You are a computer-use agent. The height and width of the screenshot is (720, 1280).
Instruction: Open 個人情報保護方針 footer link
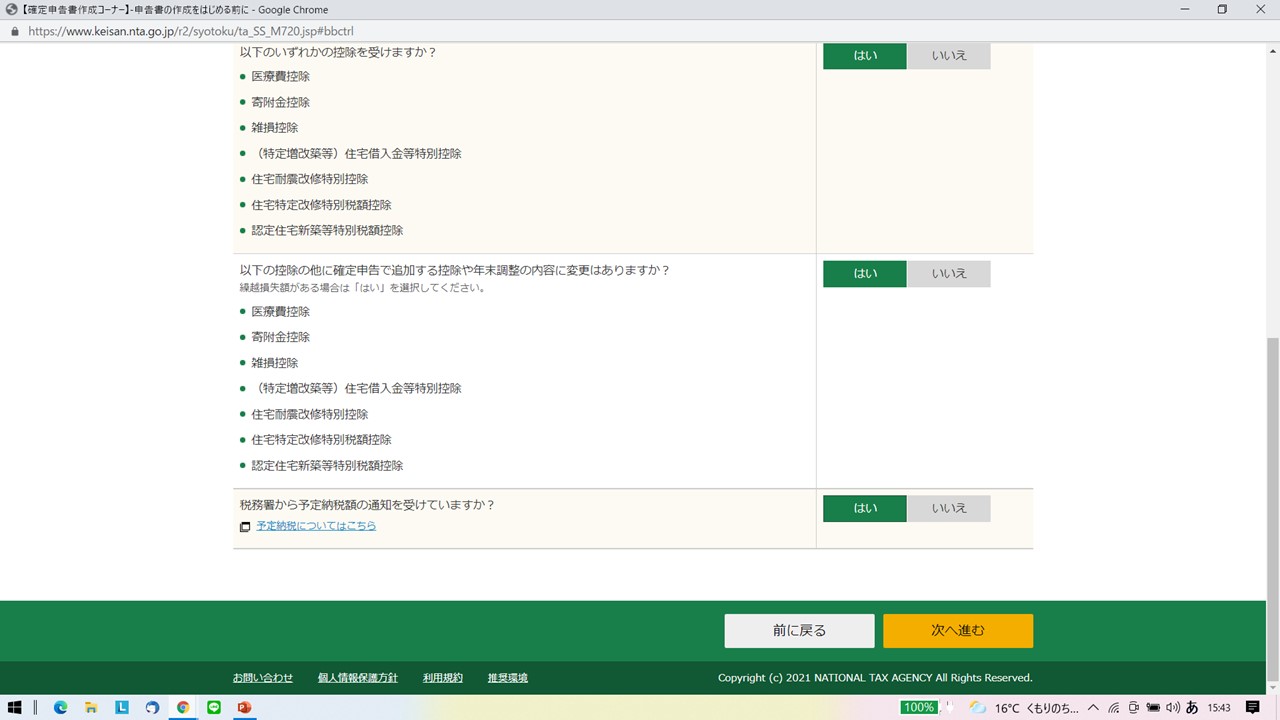tap(358, 678)
